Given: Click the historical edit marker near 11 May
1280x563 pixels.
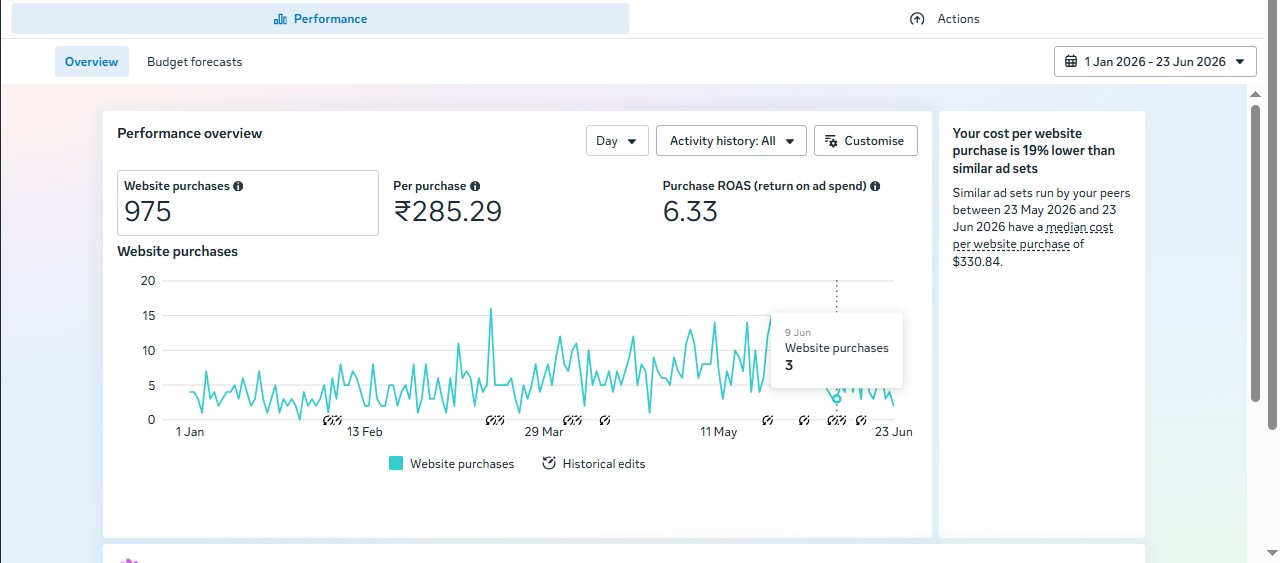Looking at the screenshot, I should [767, 421].
